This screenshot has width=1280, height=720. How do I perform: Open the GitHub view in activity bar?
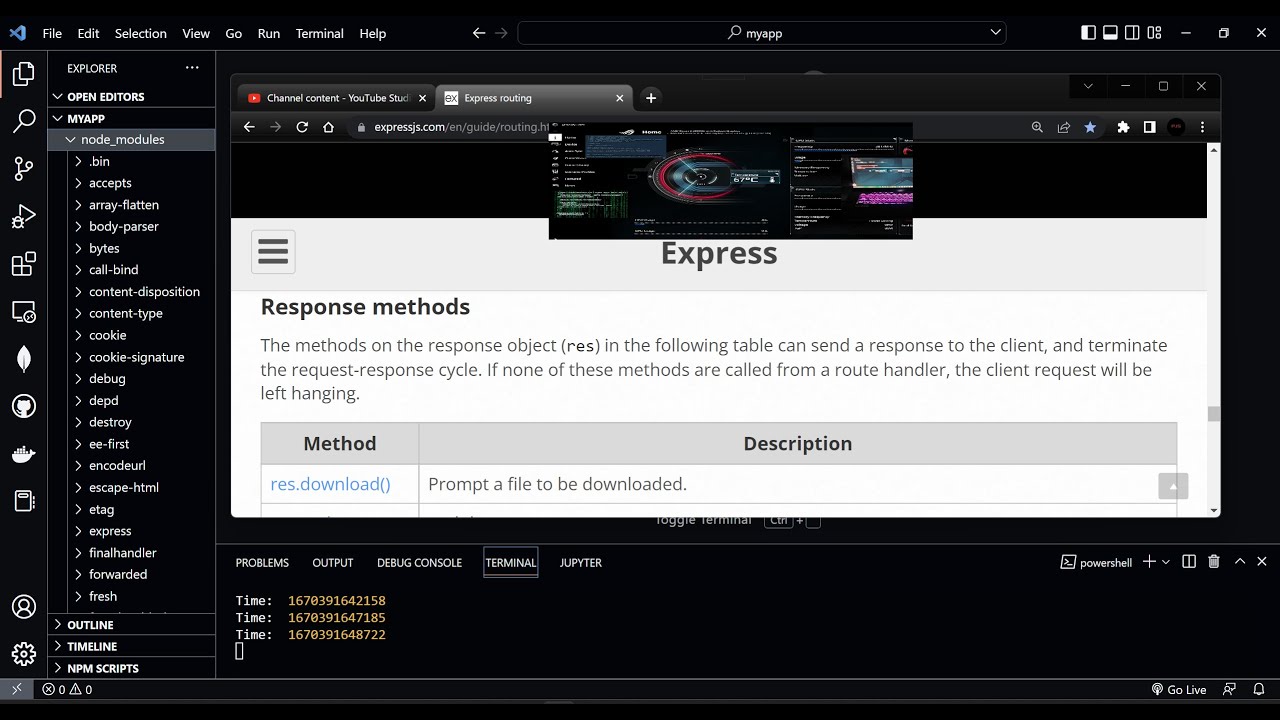pyautogui.click(x=24, y=406)
